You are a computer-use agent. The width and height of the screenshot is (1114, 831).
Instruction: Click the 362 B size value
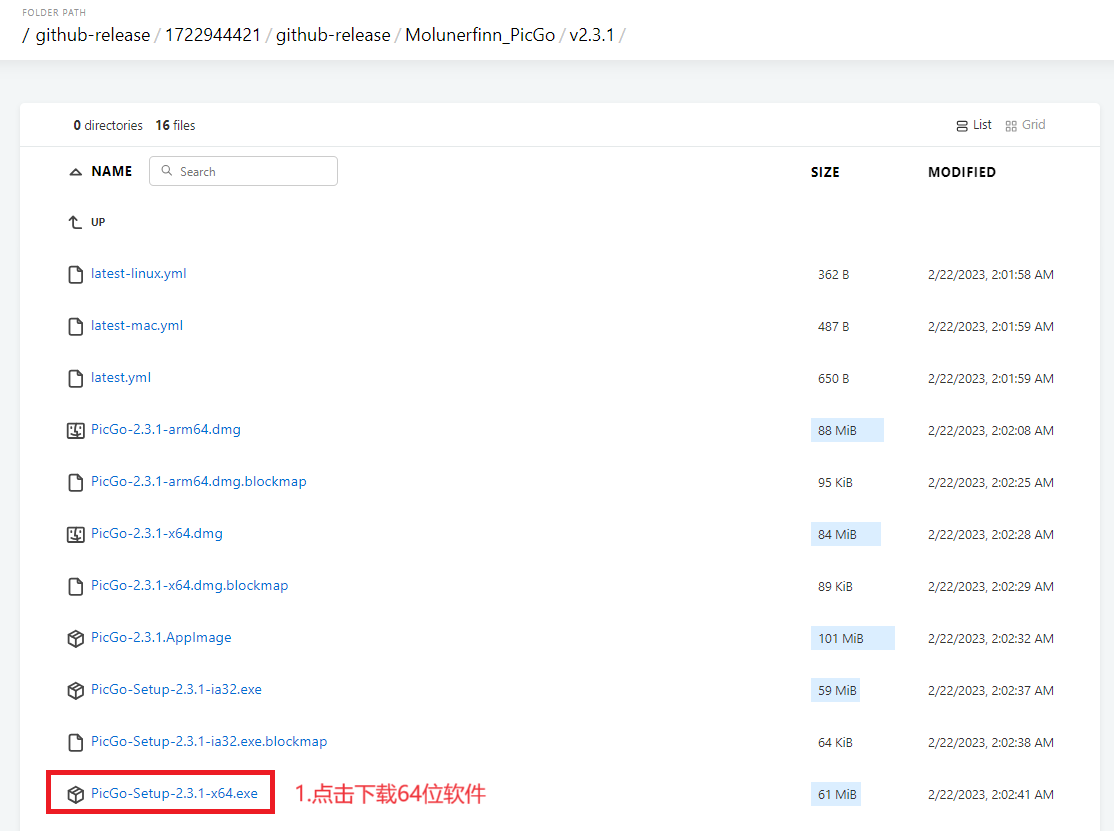click(833, 275)
